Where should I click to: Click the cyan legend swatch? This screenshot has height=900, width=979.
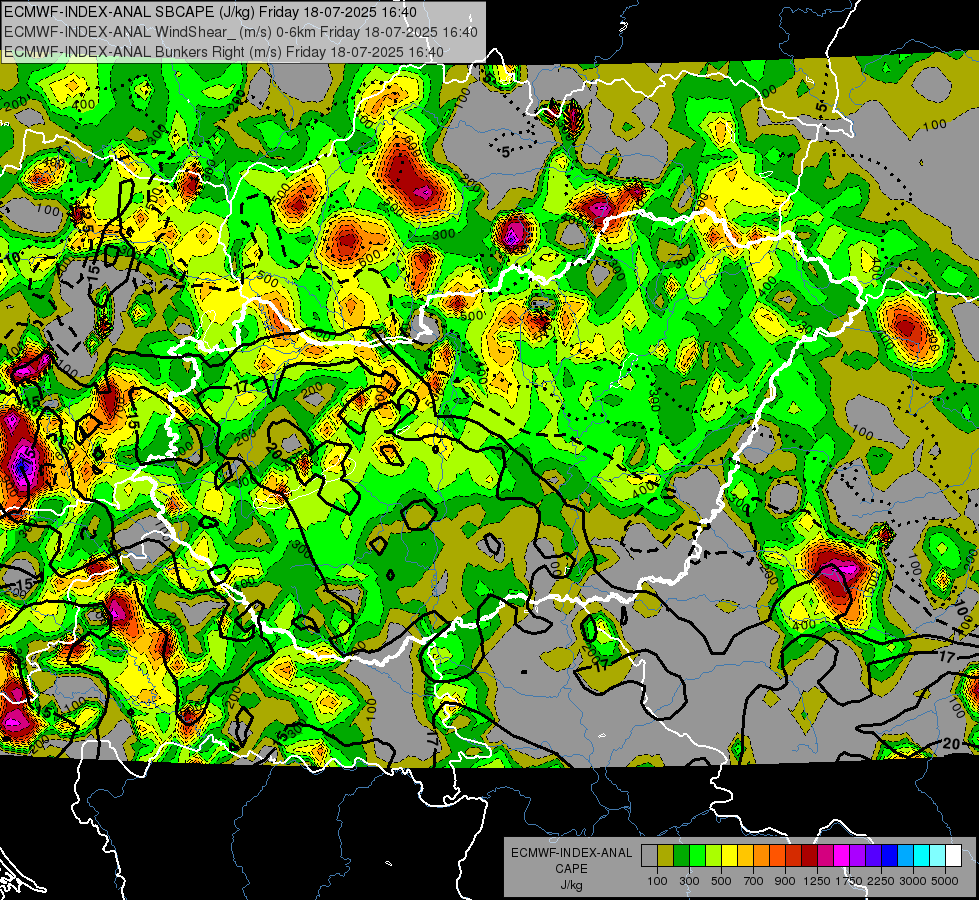click(x=921, y=856)
